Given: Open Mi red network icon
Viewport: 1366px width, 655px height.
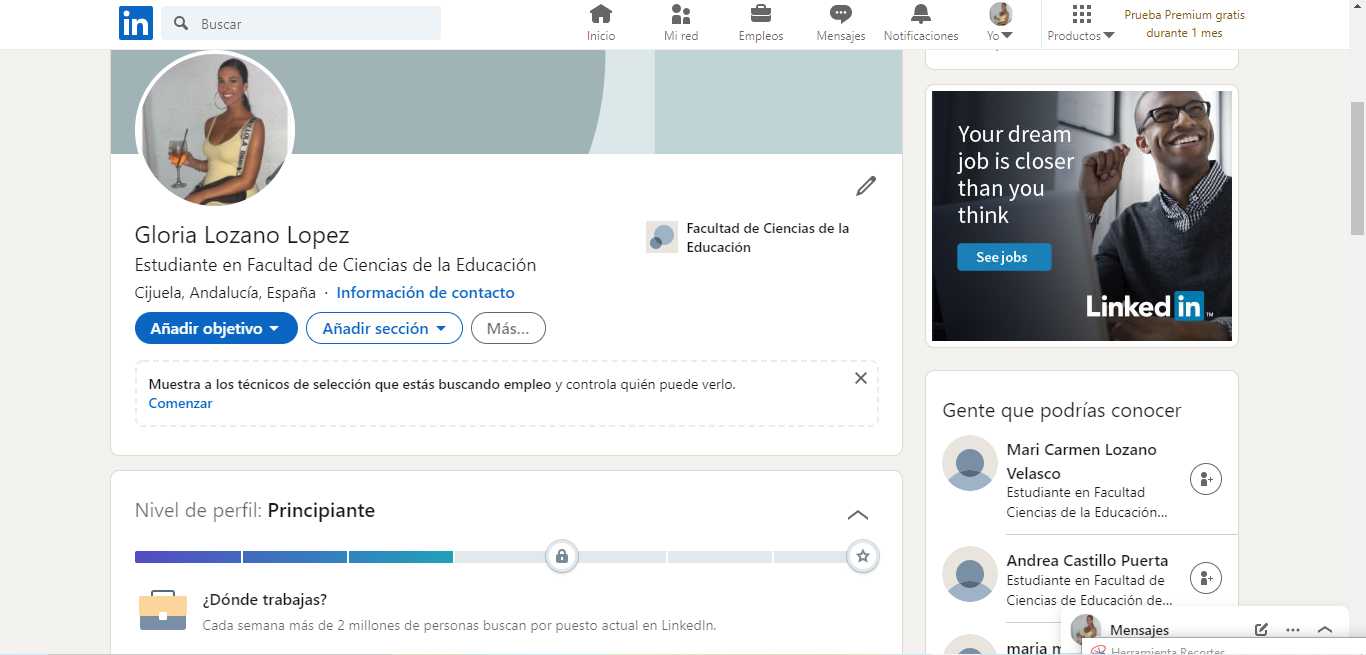Looking at the screenshot, I should click(x=681, y=14).
